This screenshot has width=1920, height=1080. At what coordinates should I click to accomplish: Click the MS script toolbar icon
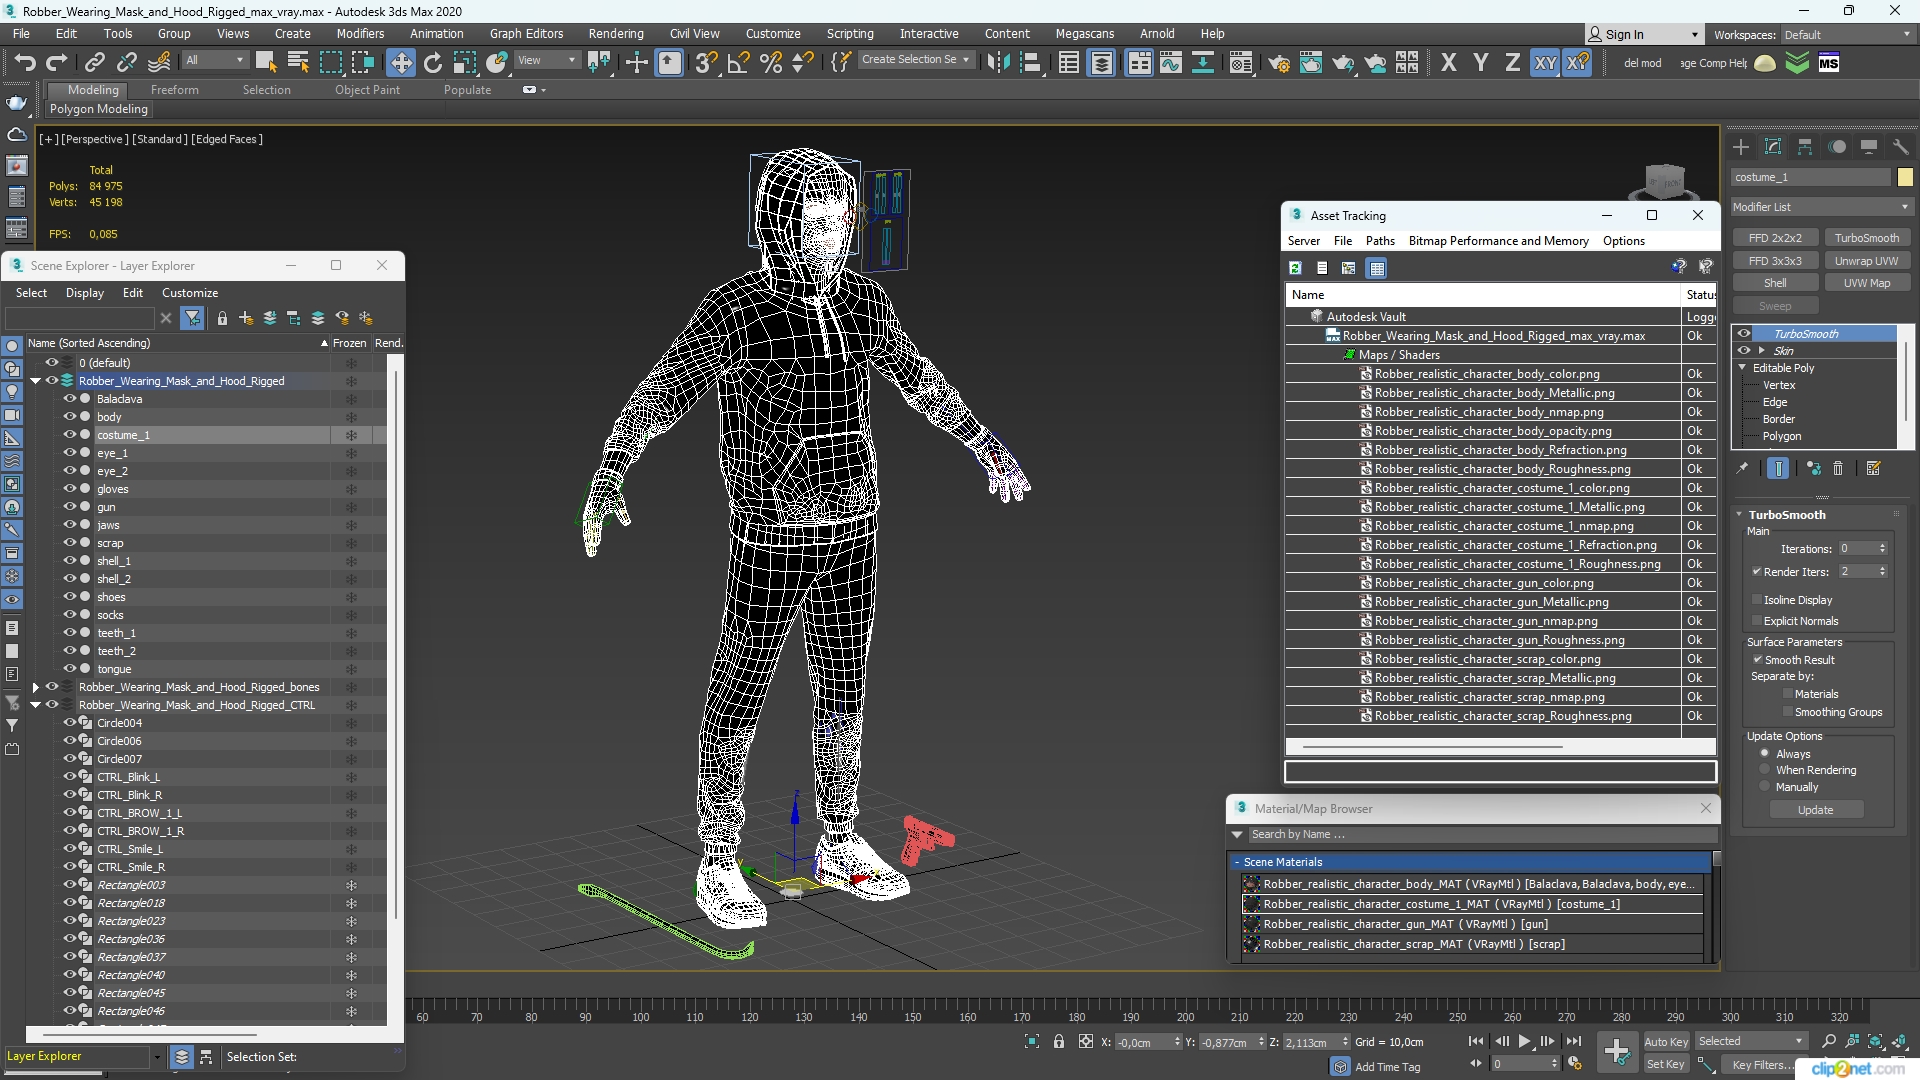pyautogui.click(x=1829, y=63)
